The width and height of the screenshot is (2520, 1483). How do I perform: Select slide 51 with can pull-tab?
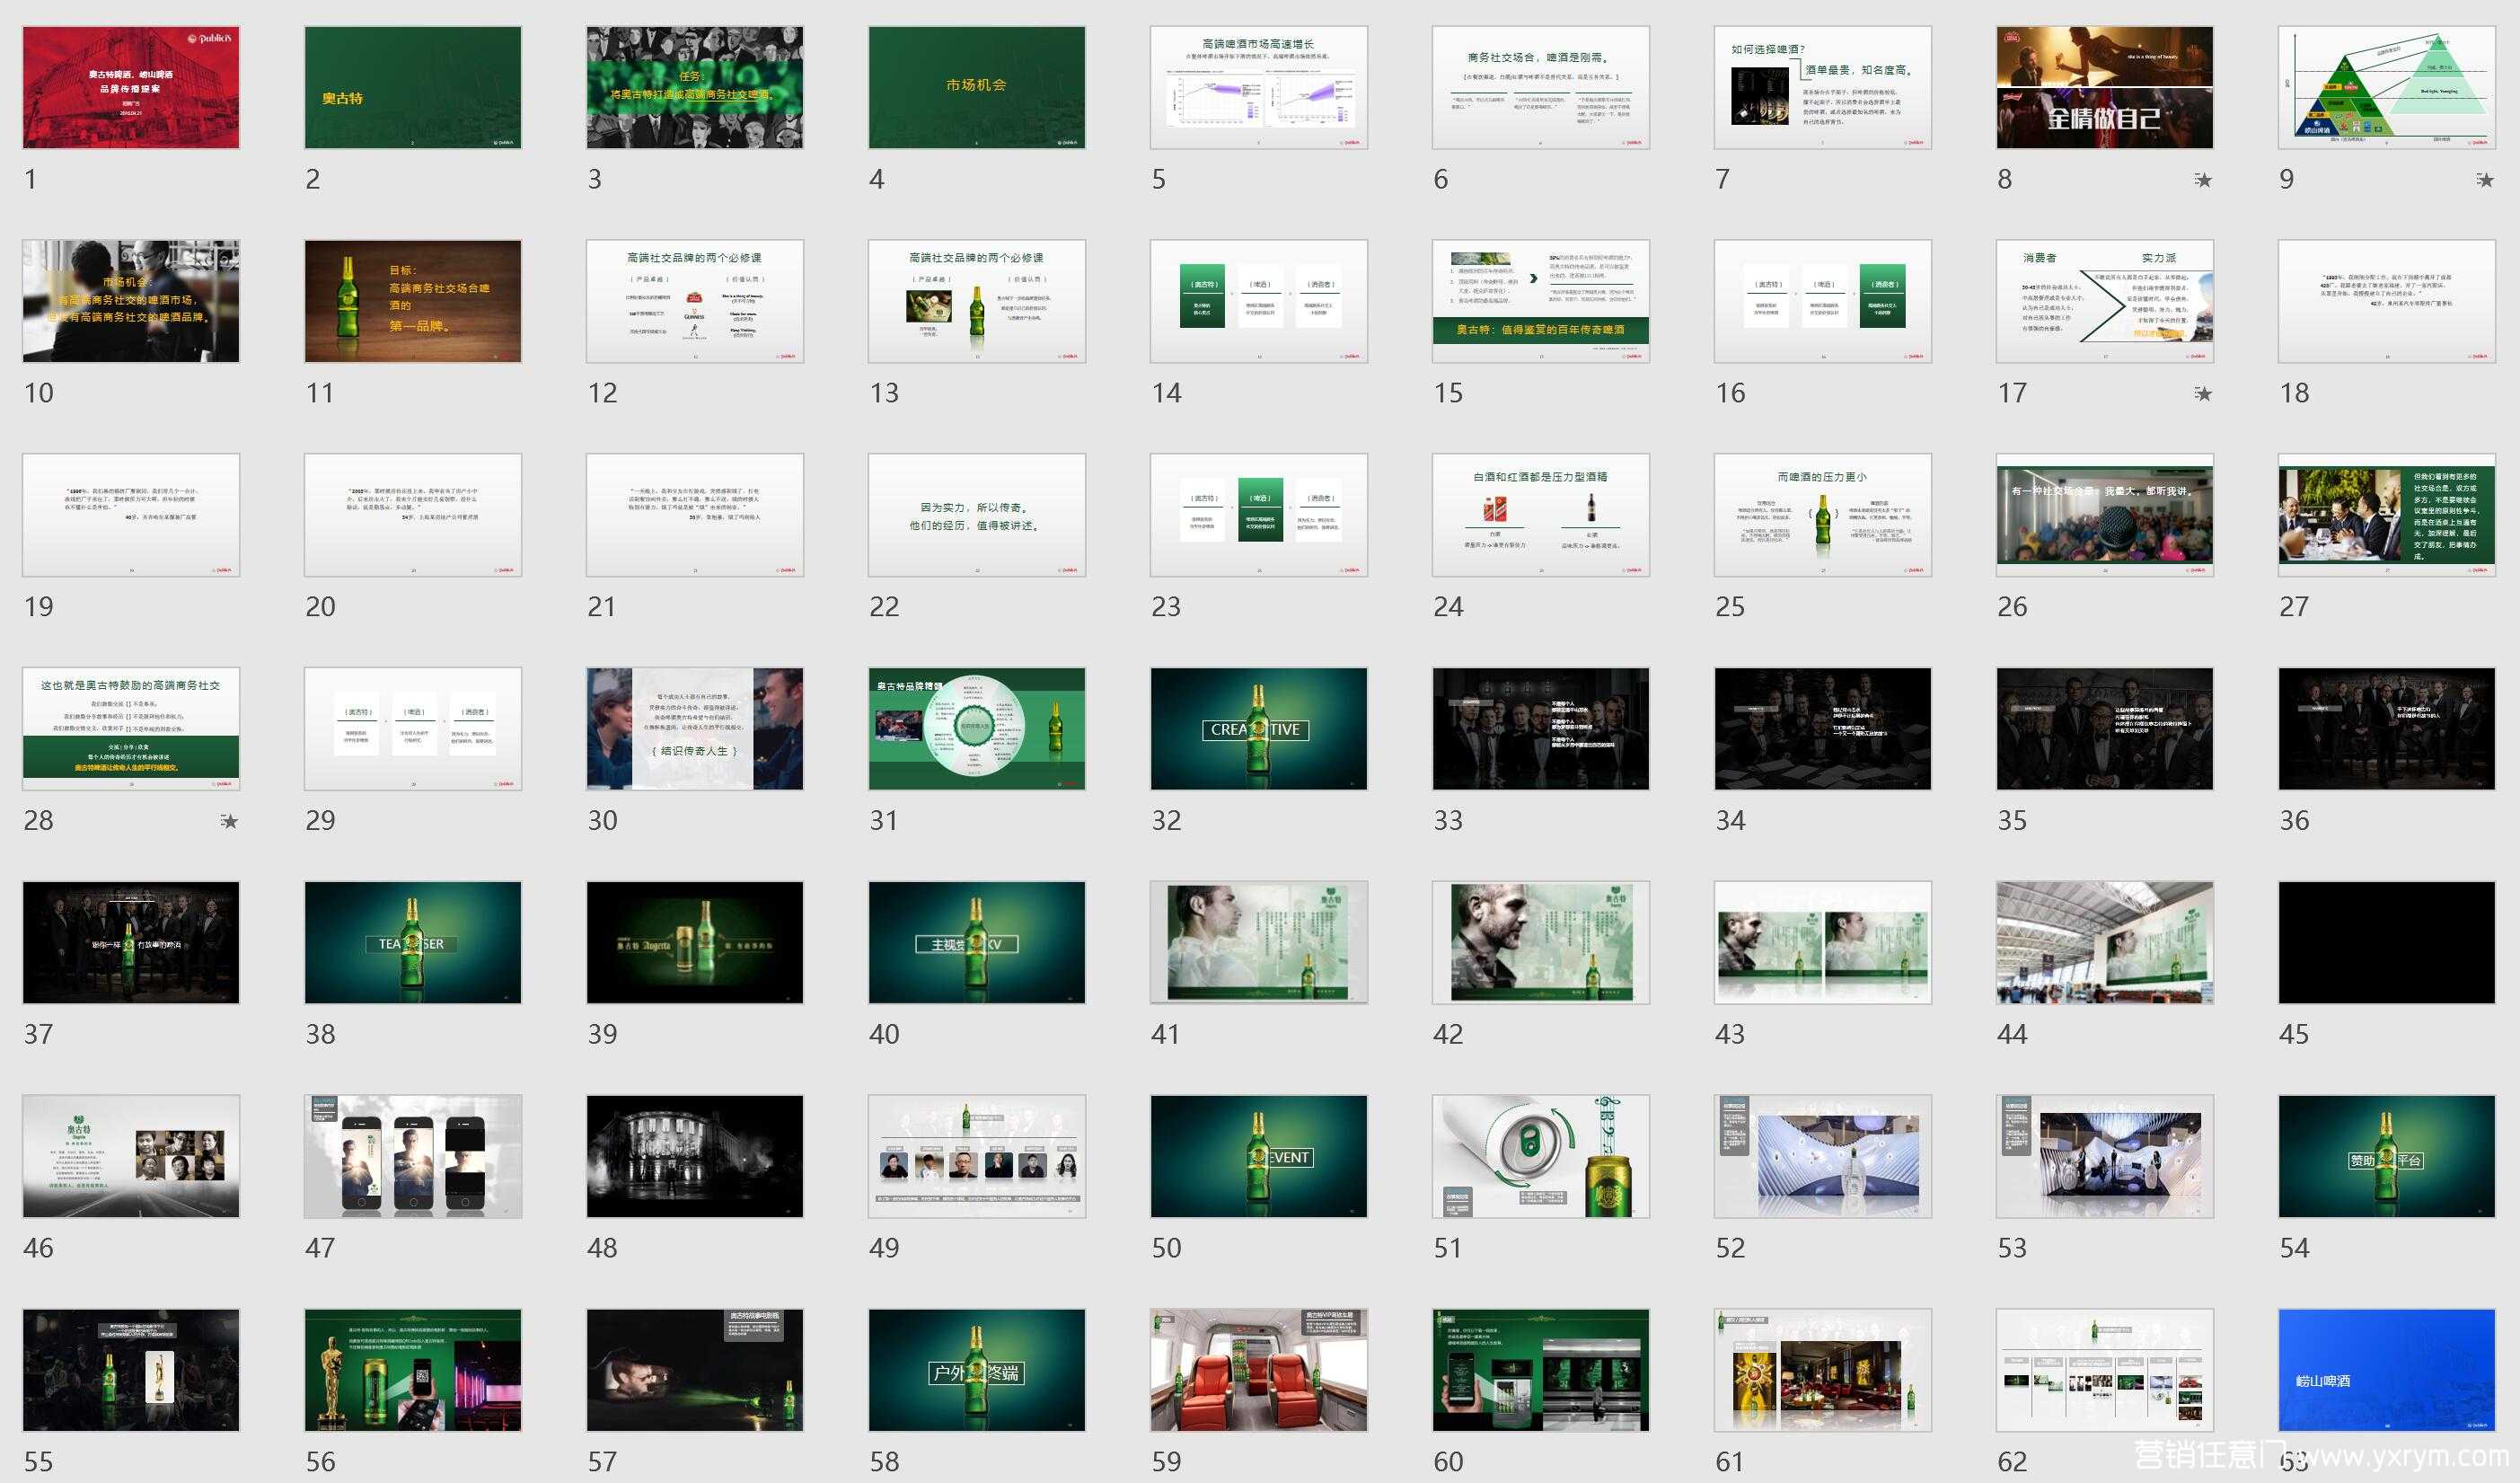pos(1541,1157)
